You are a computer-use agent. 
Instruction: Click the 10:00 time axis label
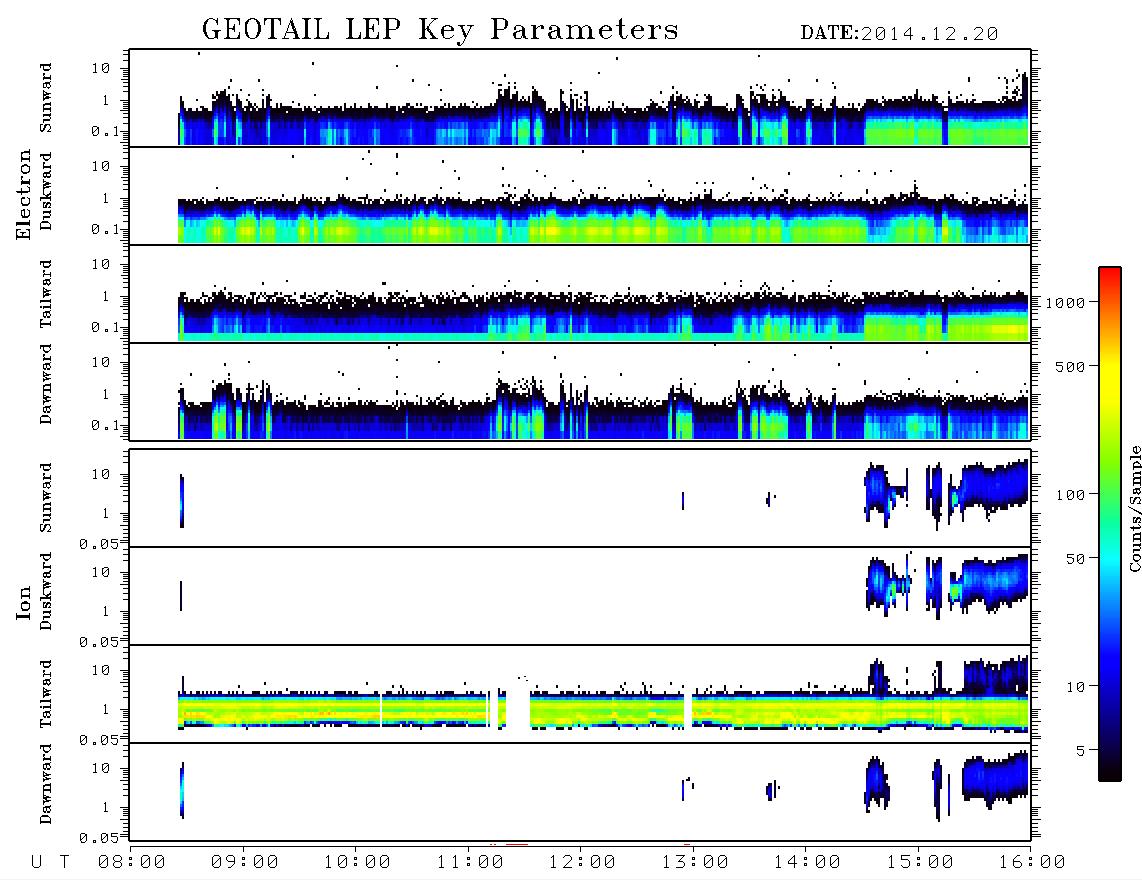coord(357,863)
